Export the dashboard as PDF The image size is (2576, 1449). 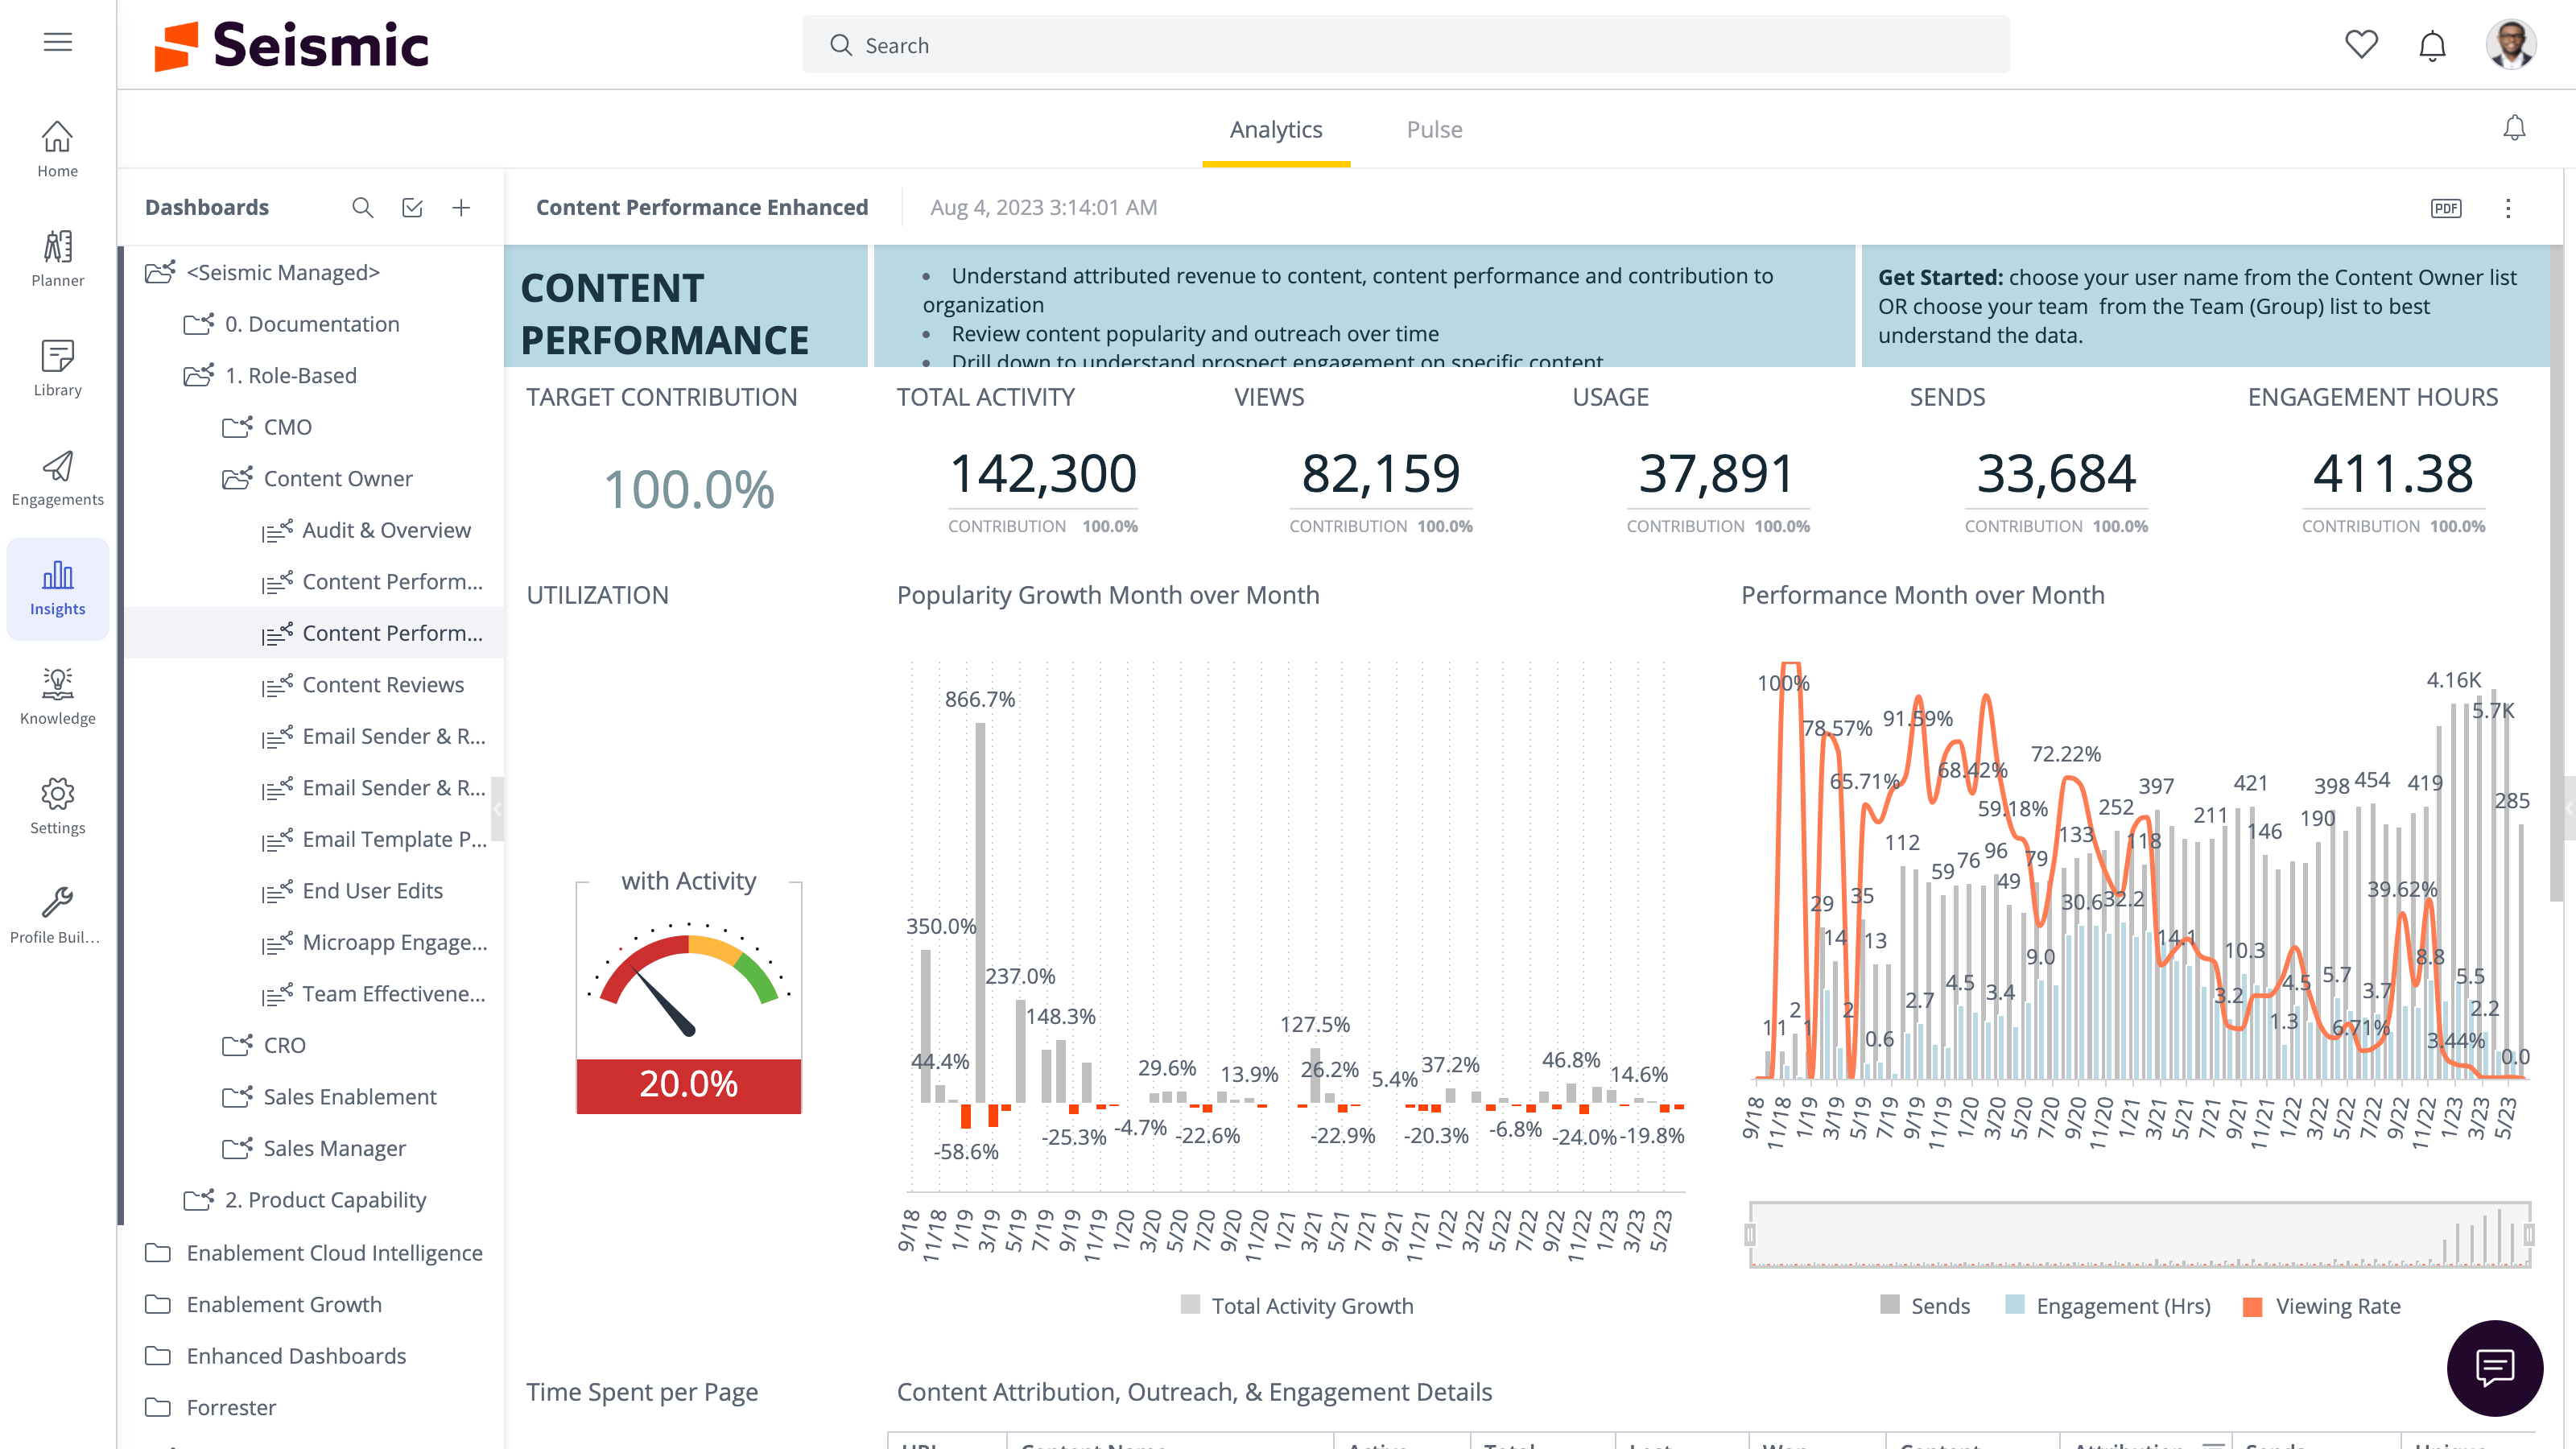tap(2447, 208)
